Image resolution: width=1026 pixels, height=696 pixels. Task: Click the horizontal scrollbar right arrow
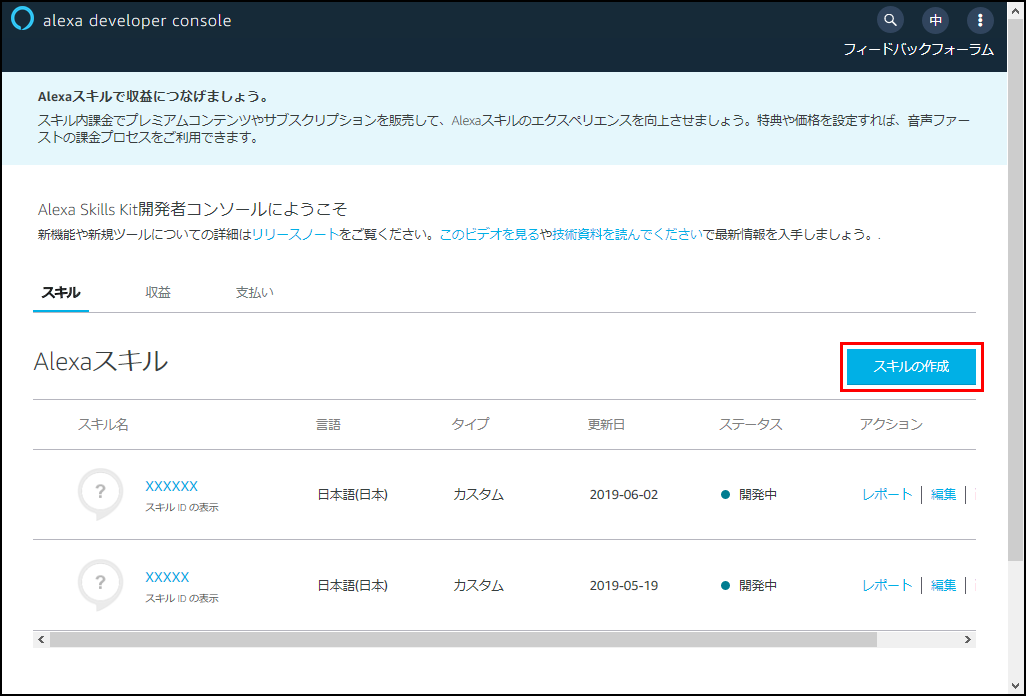pyautogui.click(x=967, y=639)
